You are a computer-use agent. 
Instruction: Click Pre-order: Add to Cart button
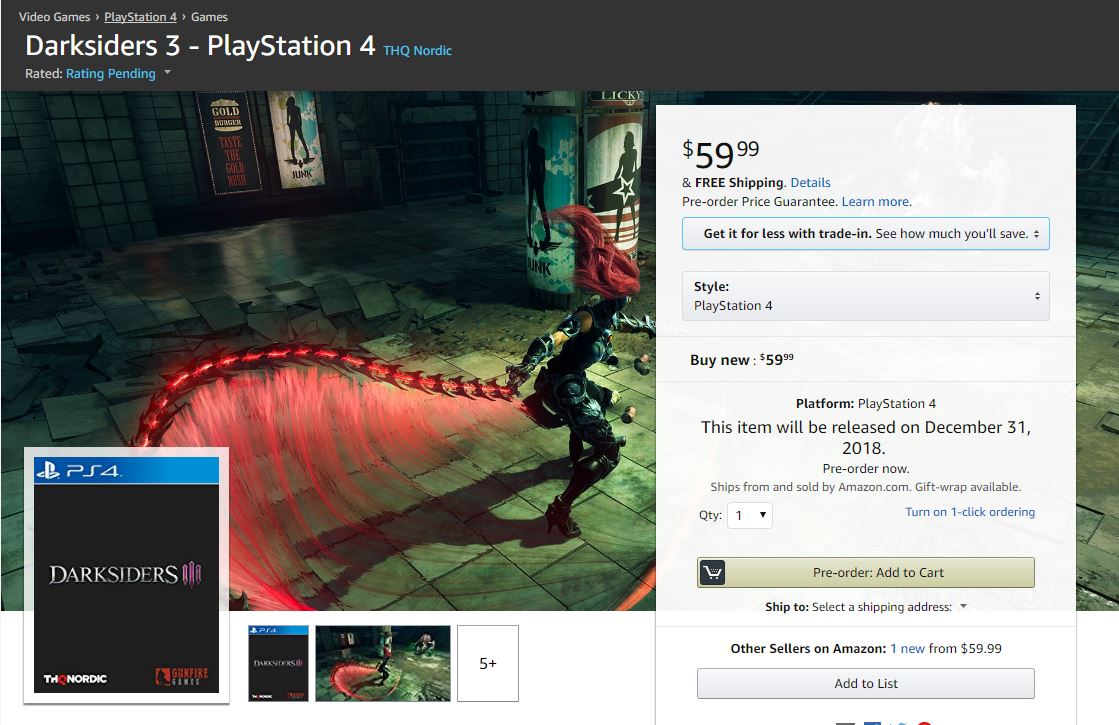coord(877,573)
